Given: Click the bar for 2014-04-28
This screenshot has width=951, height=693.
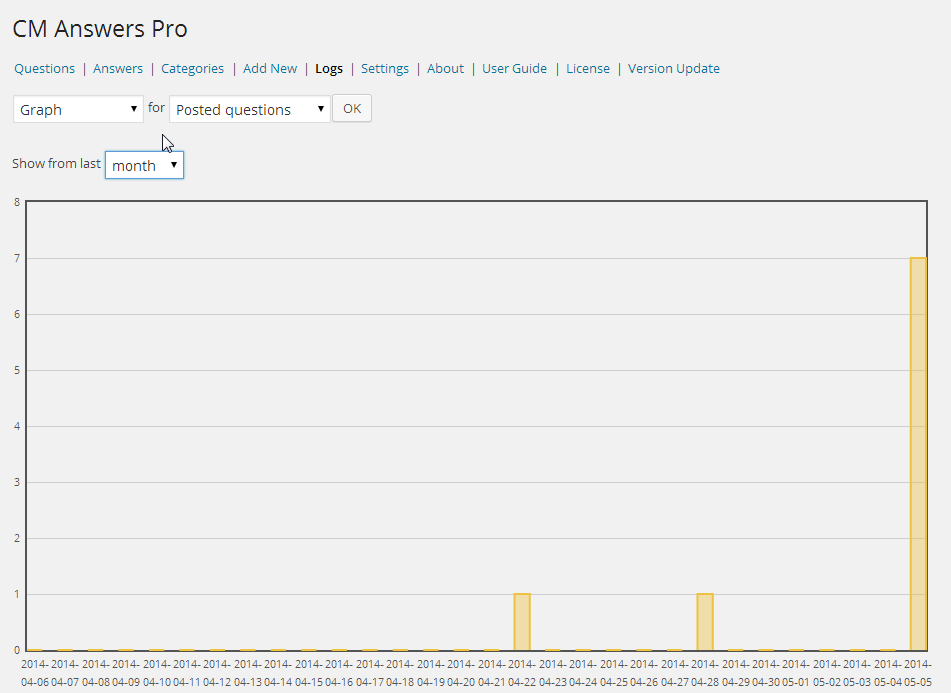Looking at the screenshot, I should (x=705, y=622).
